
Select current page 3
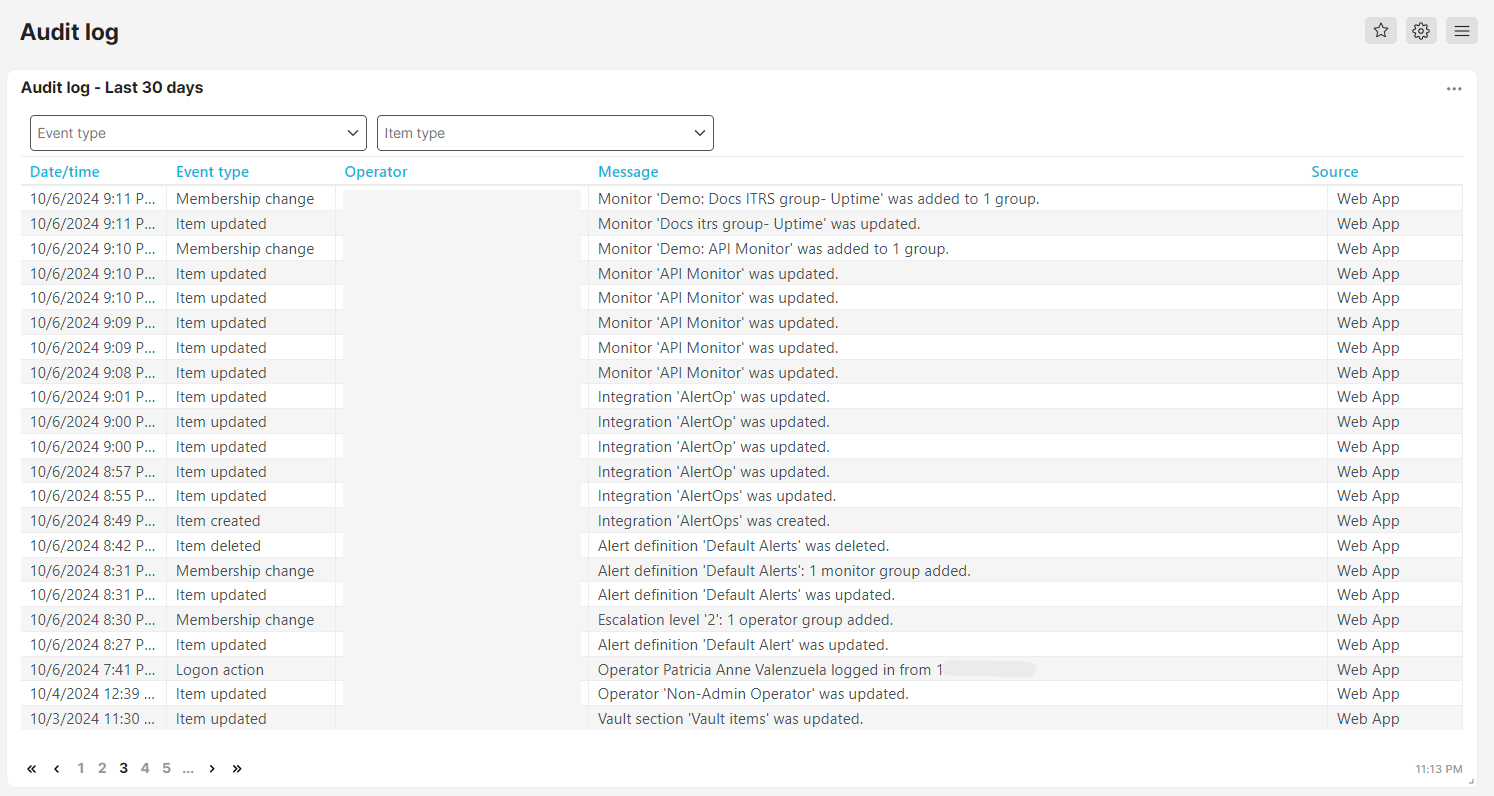[x=124, y=768]
